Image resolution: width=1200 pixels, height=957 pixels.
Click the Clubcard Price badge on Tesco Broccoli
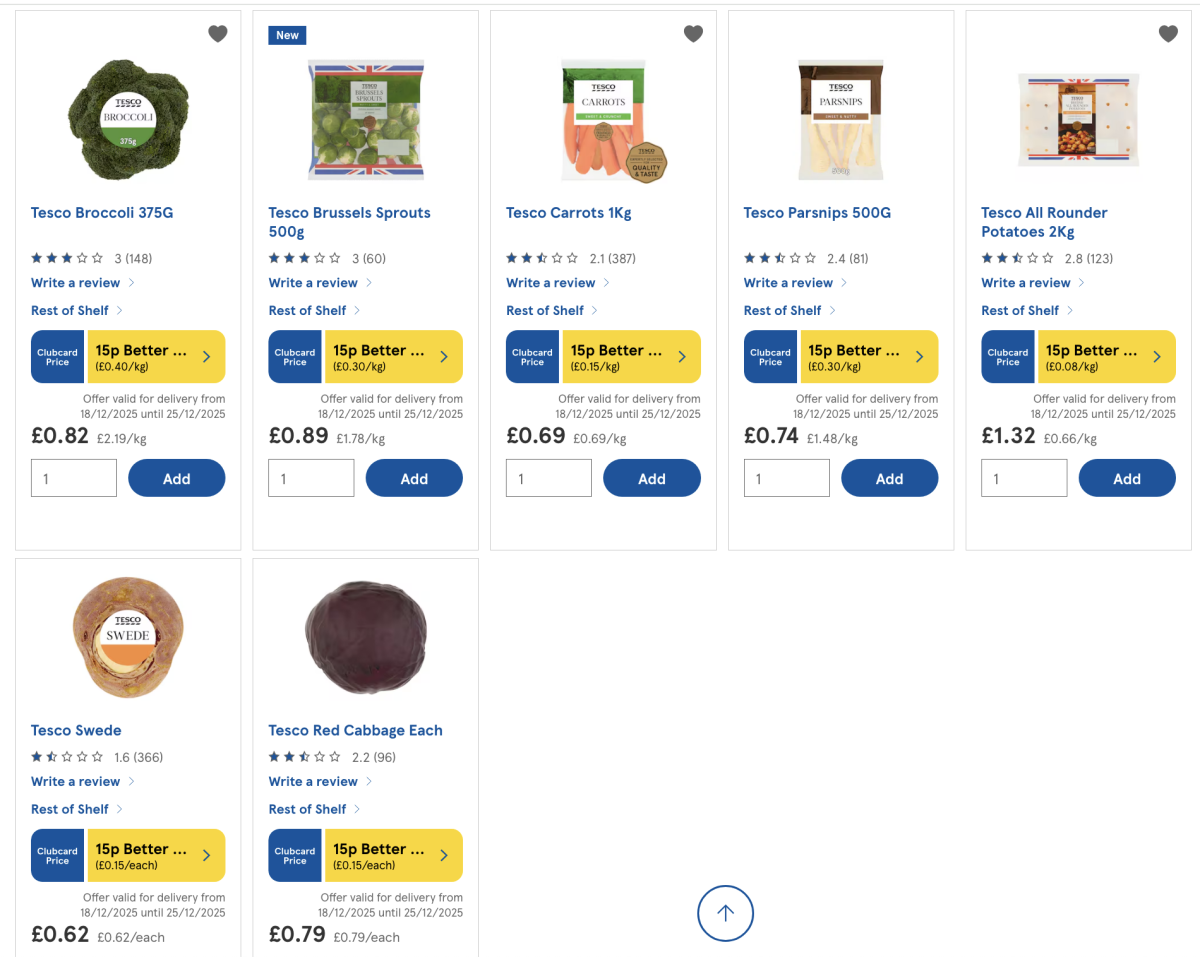coord(57,356)
